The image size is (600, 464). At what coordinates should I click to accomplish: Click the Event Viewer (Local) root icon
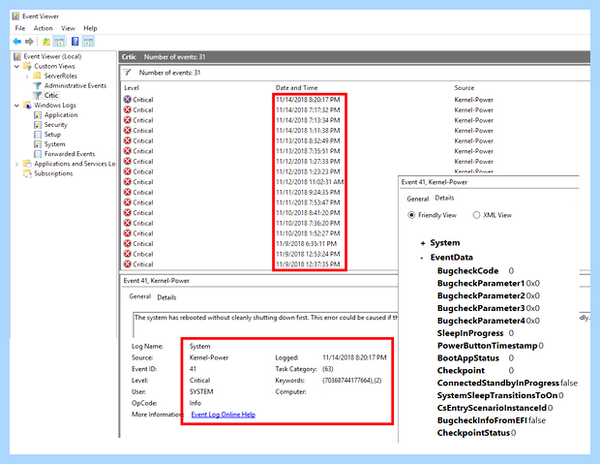pos(17,57)
